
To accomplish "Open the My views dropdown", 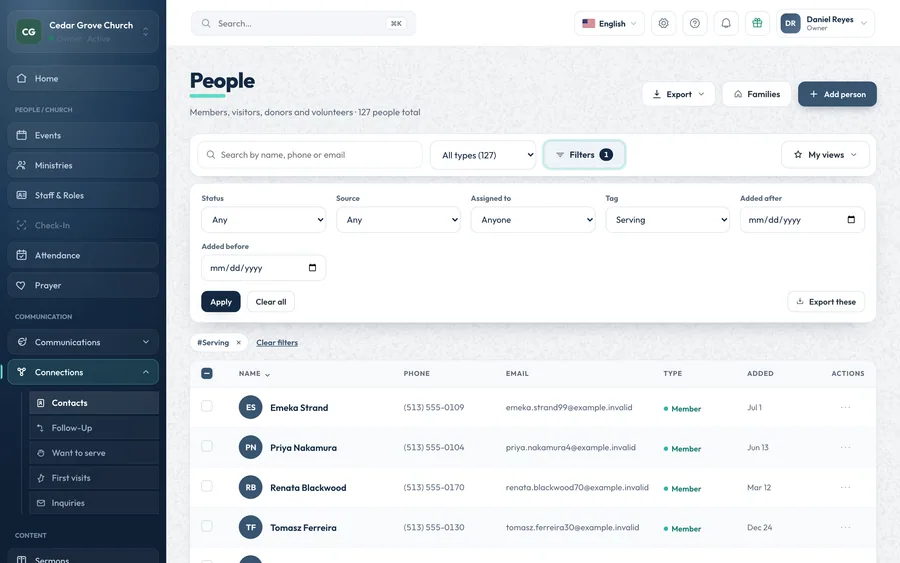I will 825,155.
